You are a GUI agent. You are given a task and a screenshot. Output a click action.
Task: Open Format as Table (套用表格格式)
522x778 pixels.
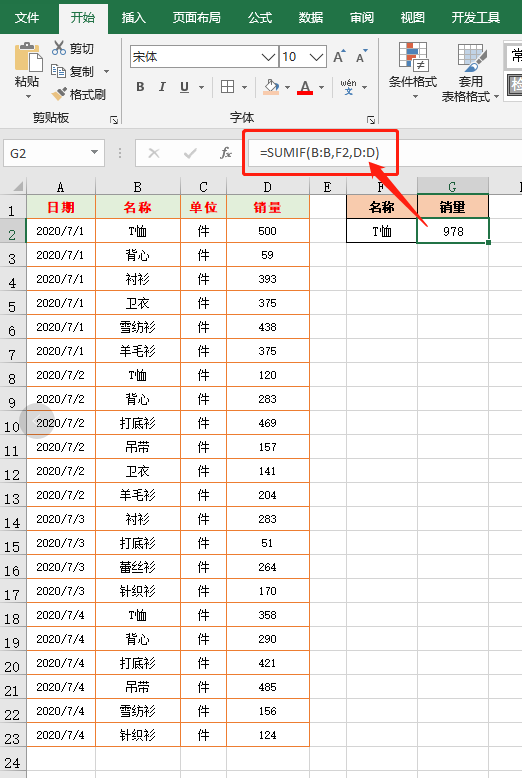(x=470, y=72)
